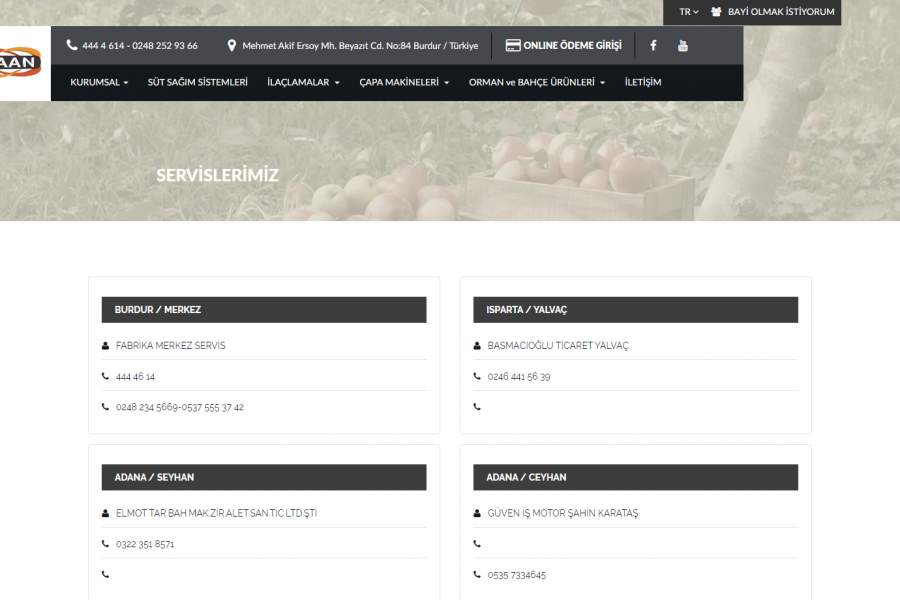Viewport: 900px width, 600px height.
Task: Click BAYİ OLMAK İSTİYORUM link
Action: (x=781, y=12)
